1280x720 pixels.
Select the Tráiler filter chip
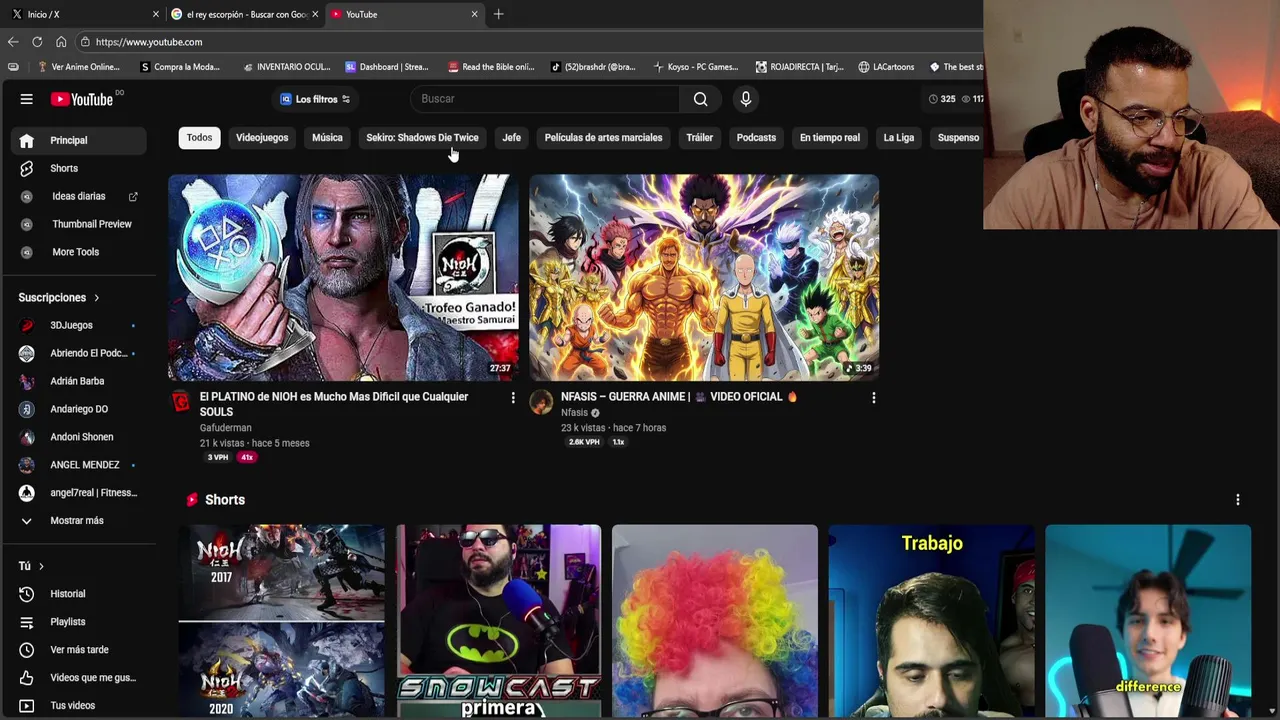click(699, 138)
